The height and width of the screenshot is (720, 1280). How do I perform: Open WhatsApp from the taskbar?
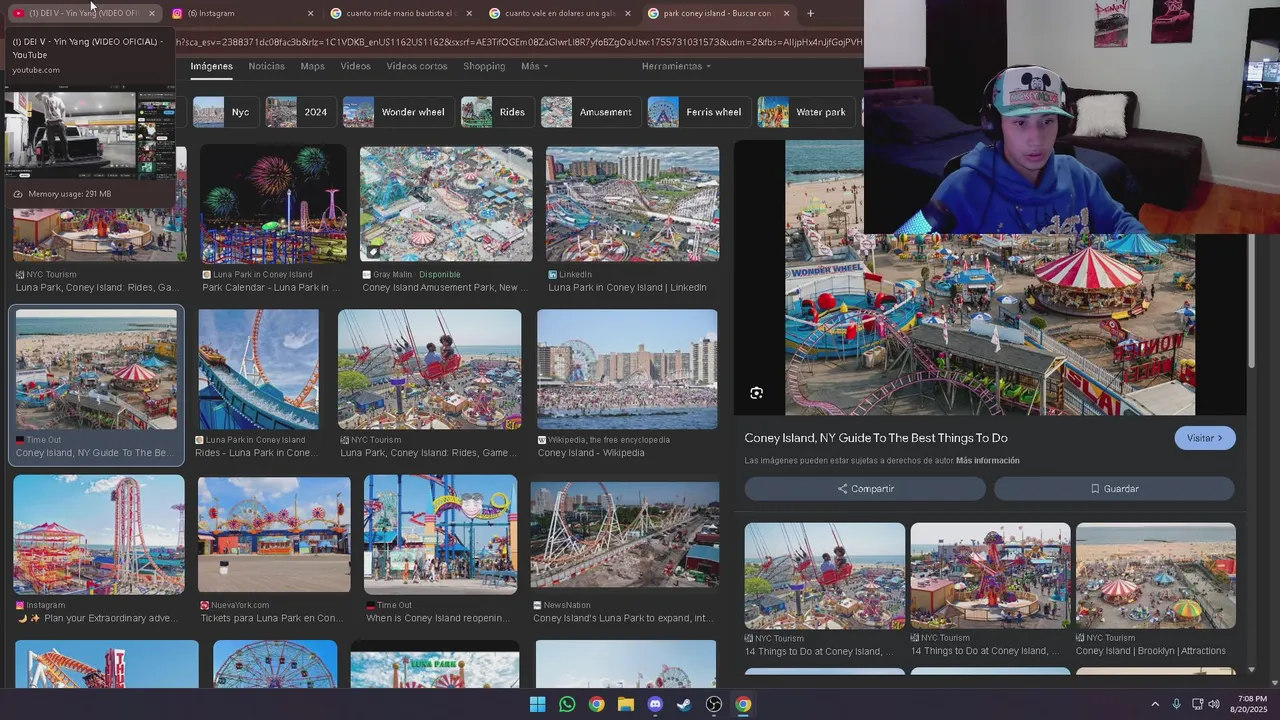(567, 704)
